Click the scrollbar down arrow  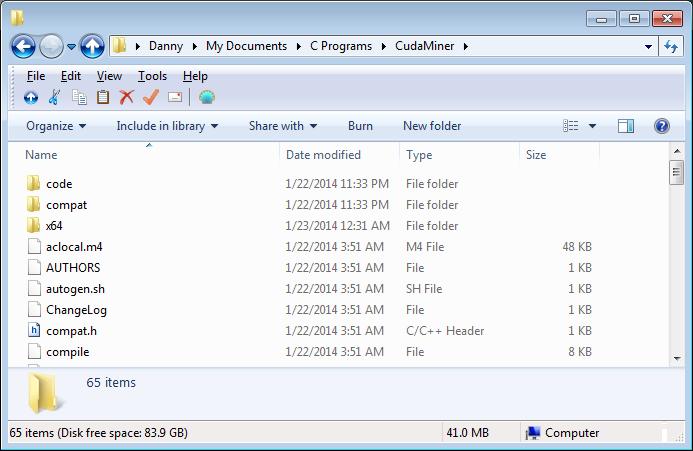pyautogui.click(x=677, y=358)
